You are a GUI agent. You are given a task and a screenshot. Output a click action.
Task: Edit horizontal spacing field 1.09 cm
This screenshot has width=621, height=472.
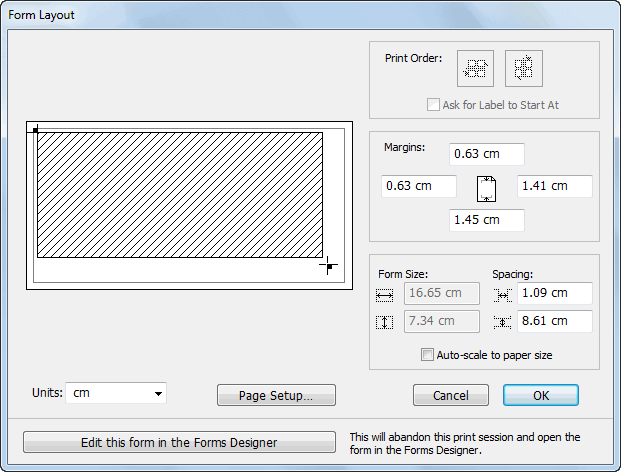coord(555,293)
